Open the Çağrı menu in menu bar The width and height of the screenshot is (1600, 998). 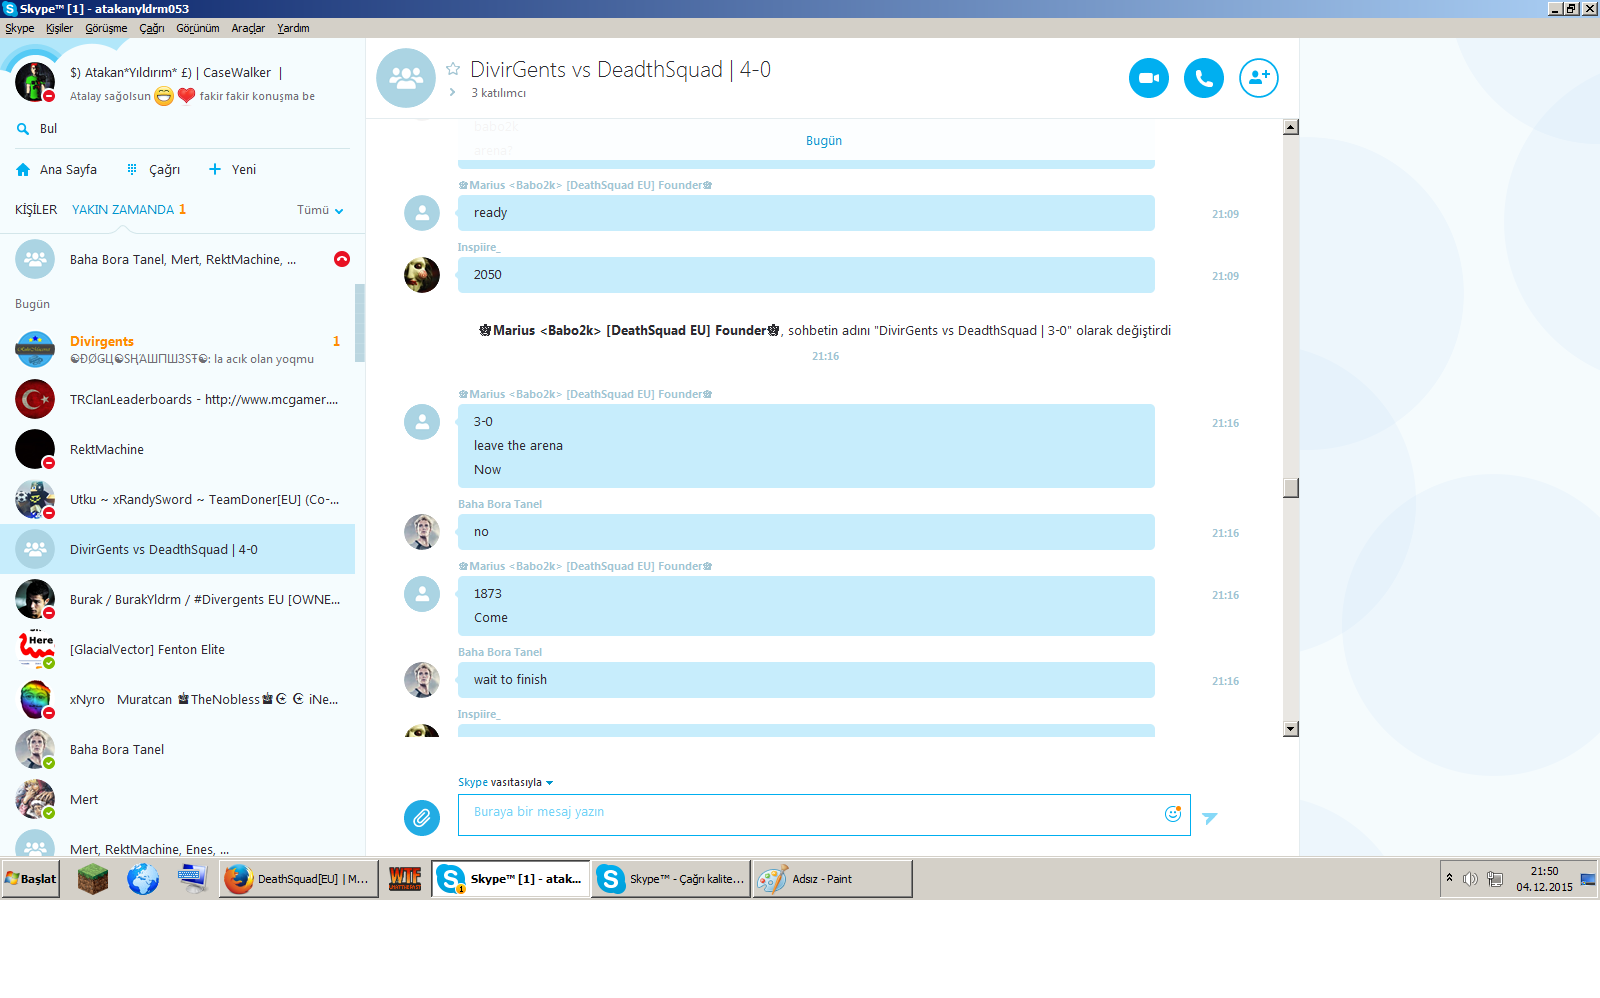[152, 28]
